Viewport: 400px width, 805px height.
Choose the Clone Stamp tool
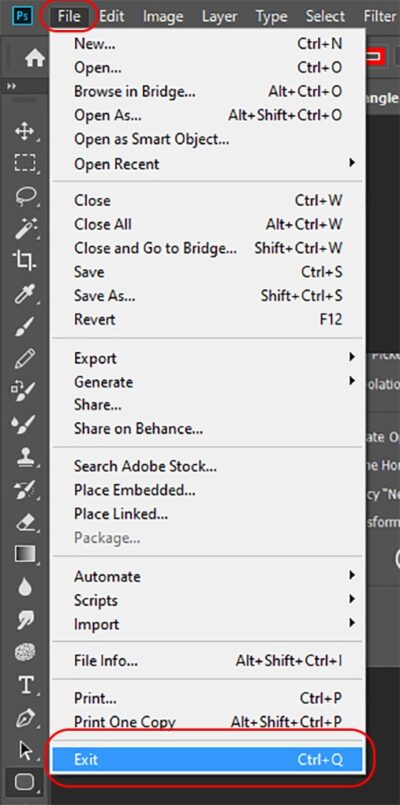tap(24, 456)
